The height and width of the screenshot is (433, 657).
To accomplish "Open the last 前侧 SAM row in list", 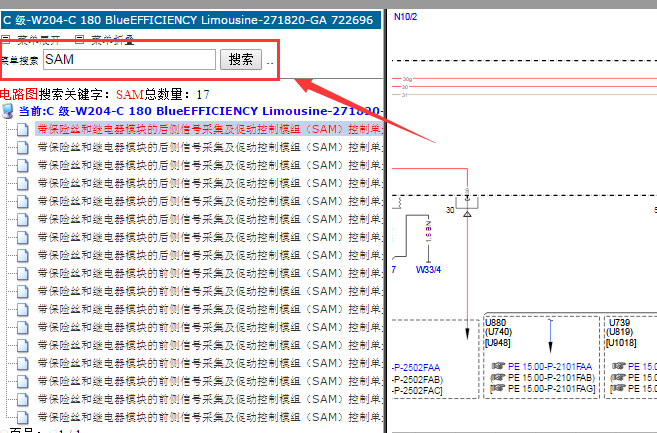I will click(210, 417).
